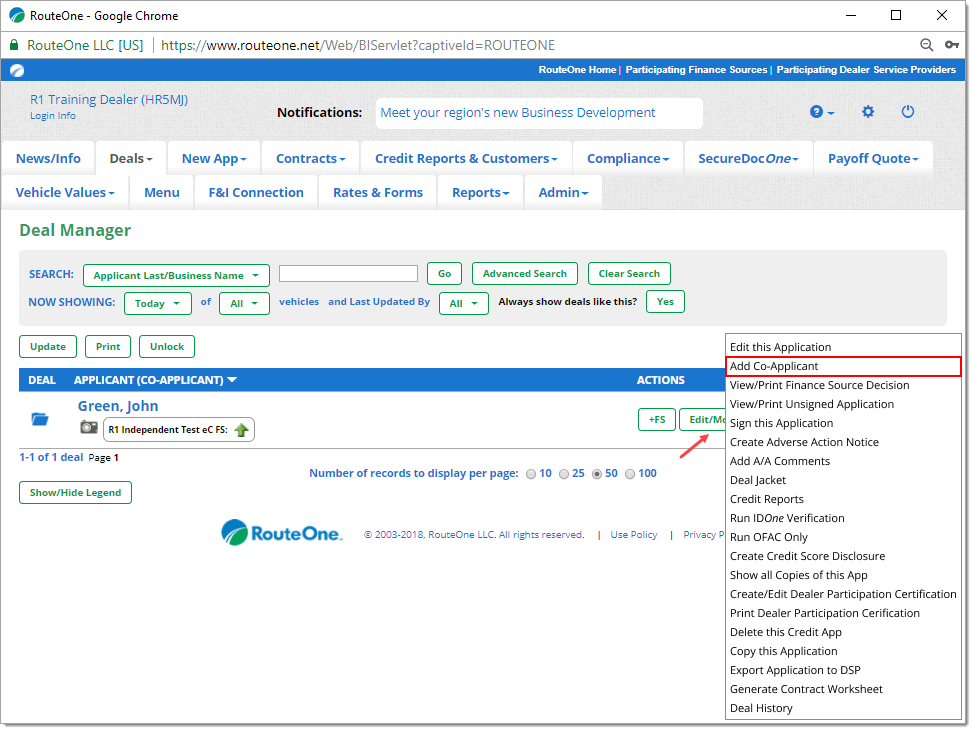Open the Rates & Forms tab
Image resolution: width=973 pixels, height=731 pixels.
pos(377,192)
